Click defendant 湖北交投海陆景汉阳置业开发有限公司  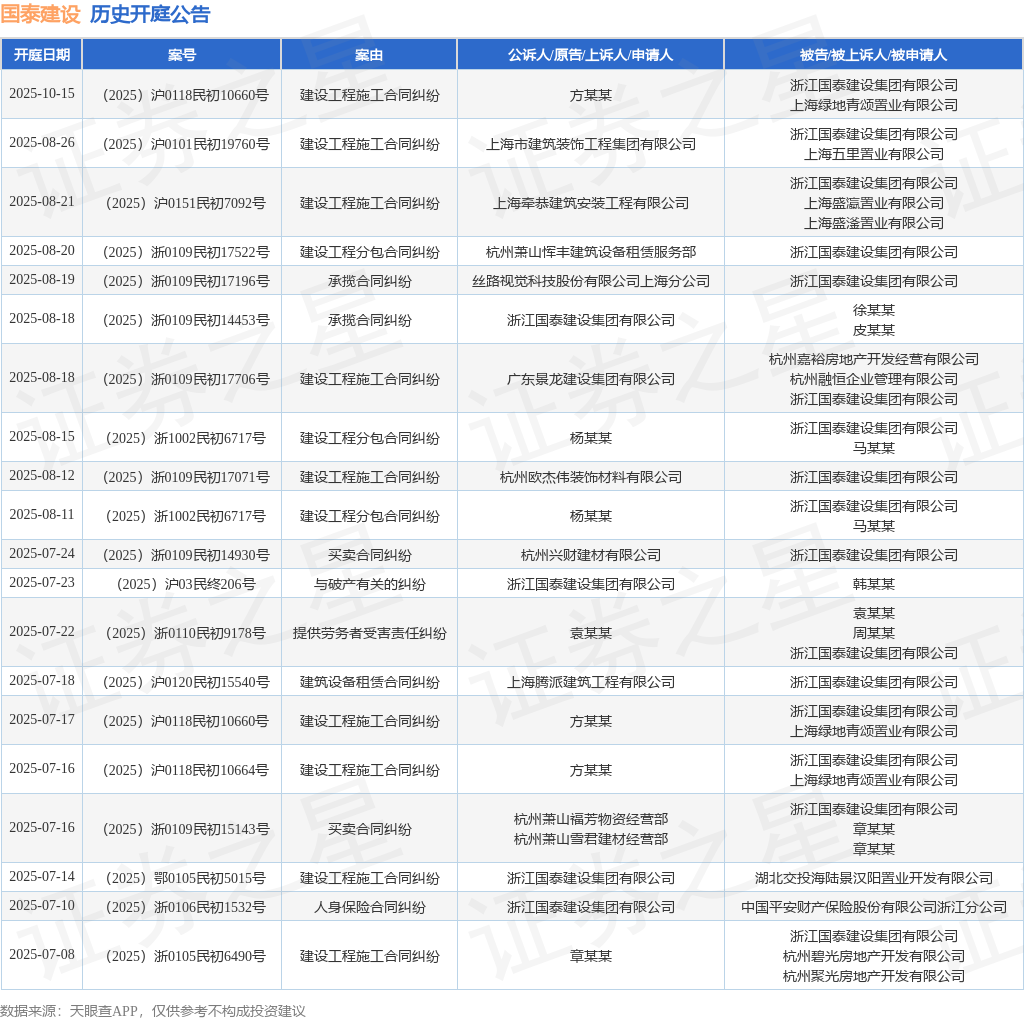click(x=874, y=878)
